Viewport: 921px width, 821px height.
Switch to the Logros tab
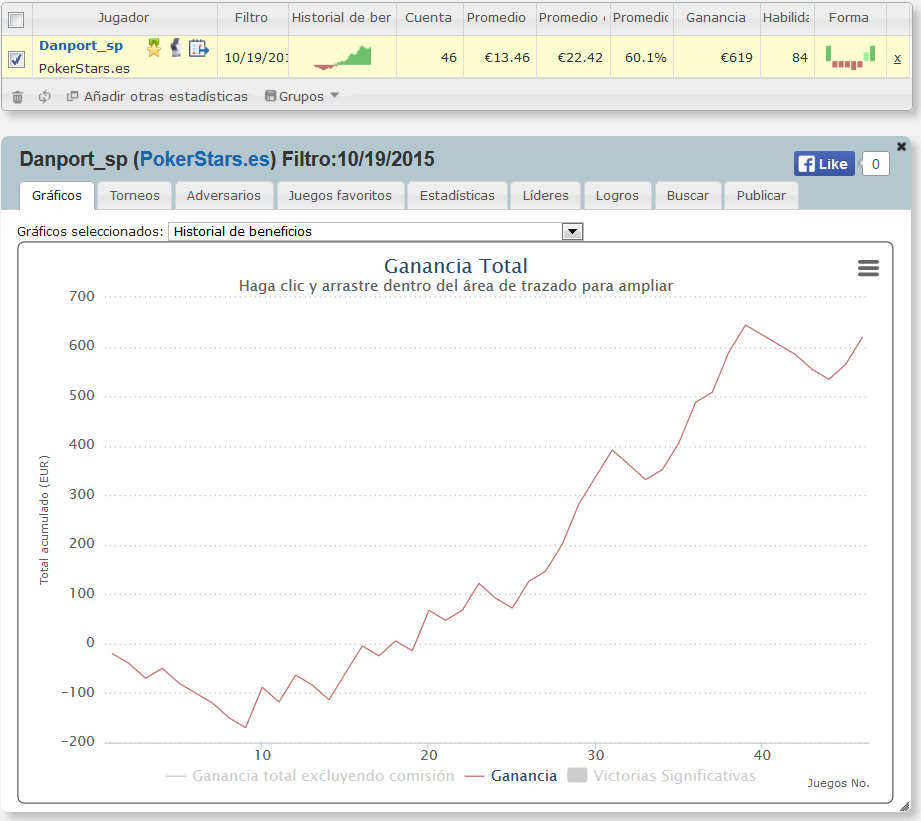coord(617,196)
